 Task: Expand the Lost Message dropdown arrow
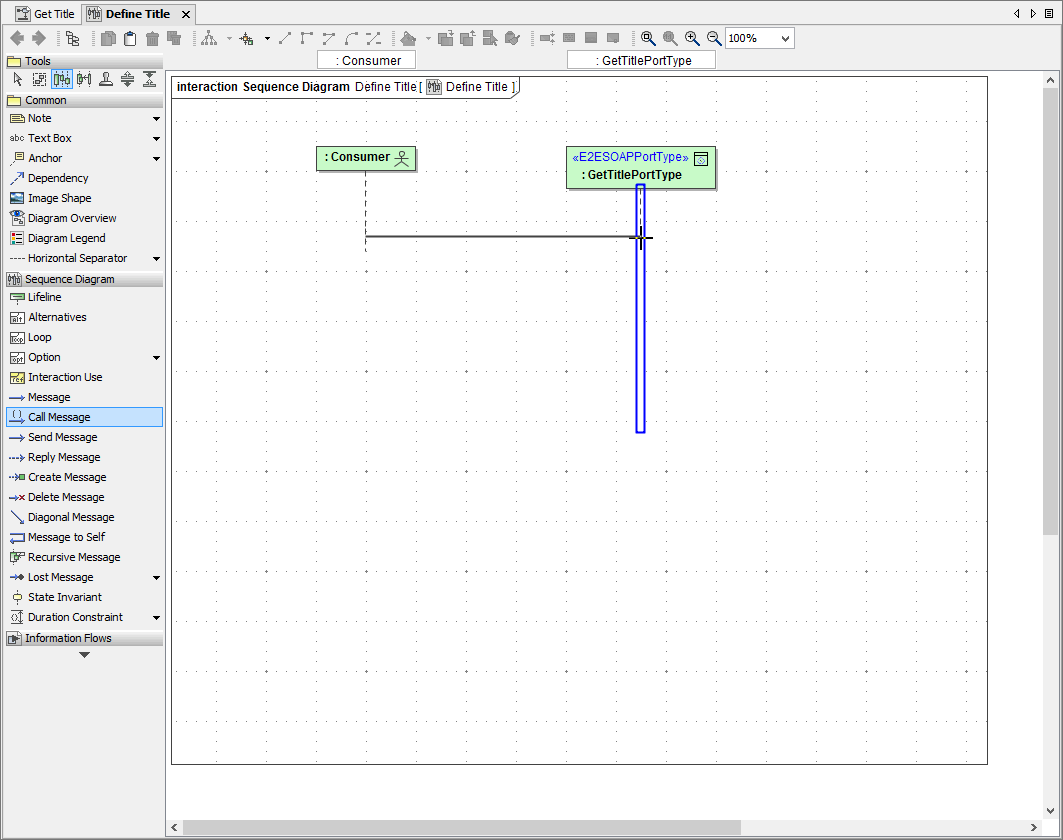[156, 578]
